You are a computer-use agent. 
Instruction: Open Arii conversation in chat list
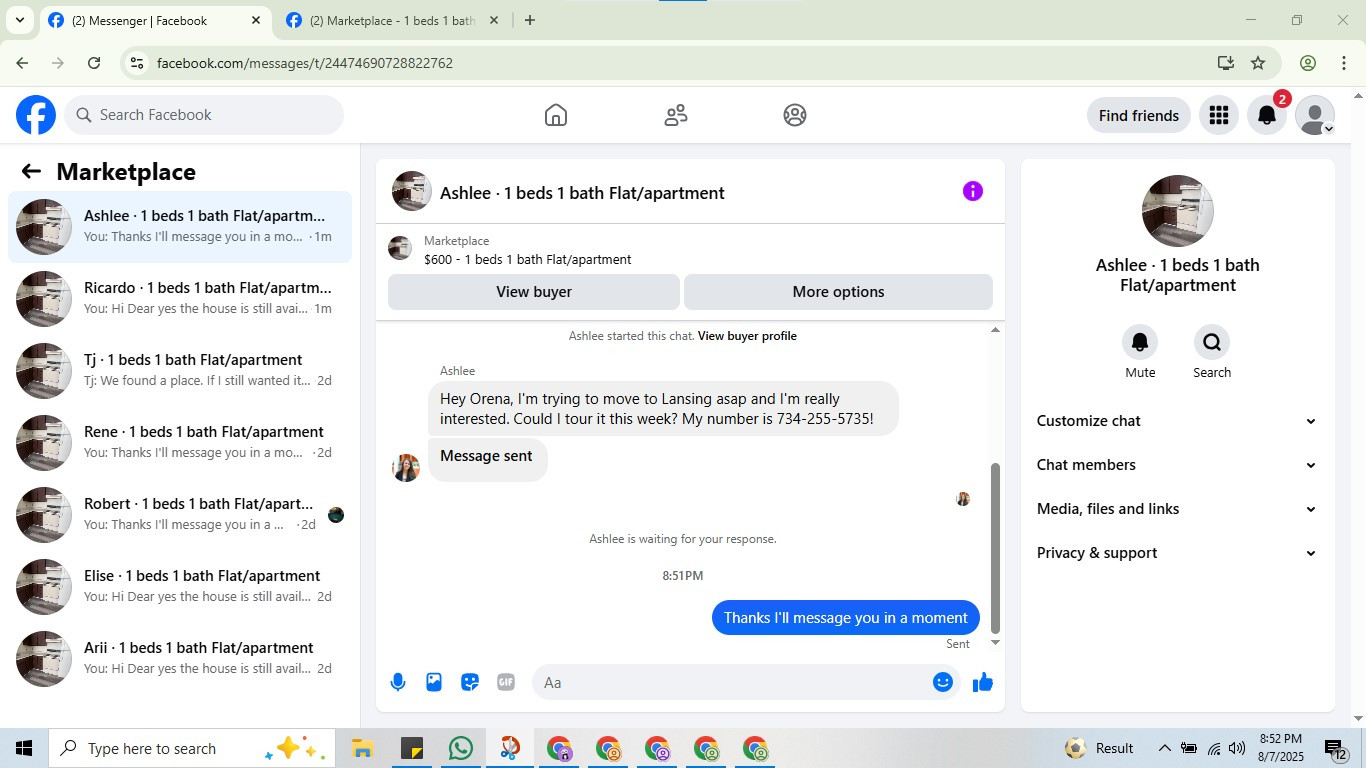(180, 659)
